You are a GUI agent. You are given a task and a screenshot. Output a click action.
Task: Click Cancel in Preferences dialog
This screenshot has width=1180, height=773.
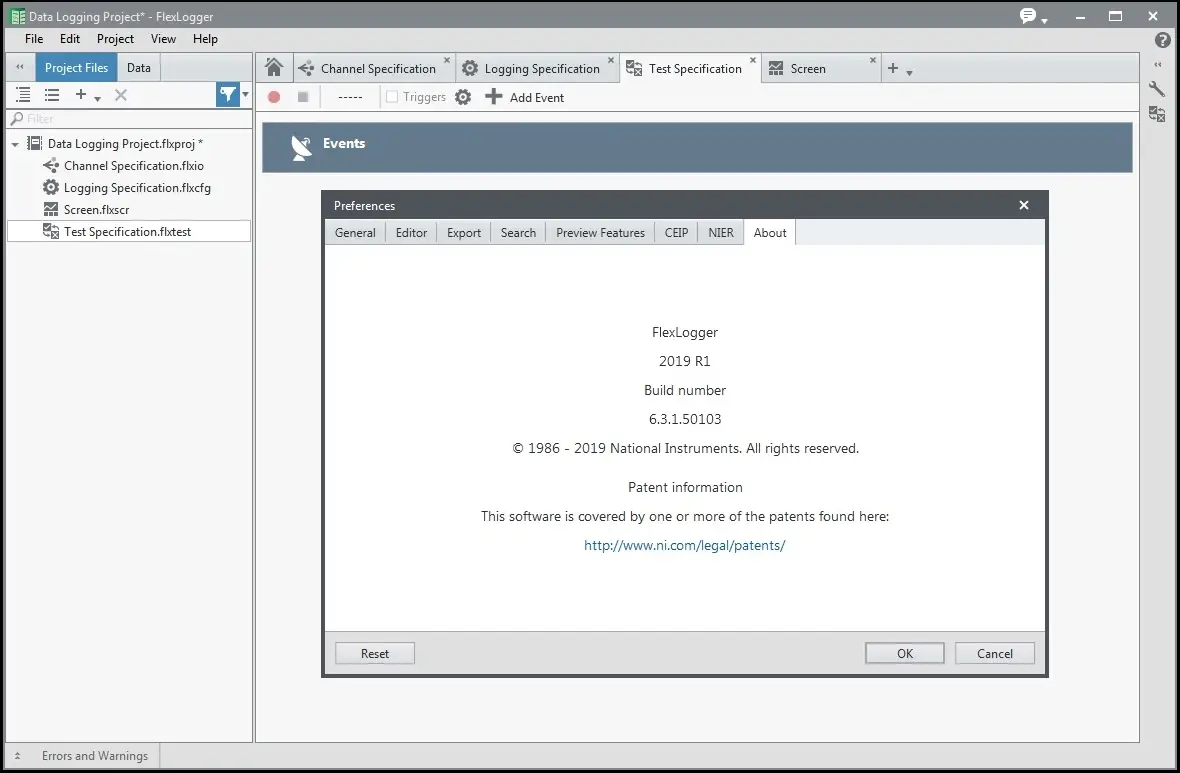point(995,653)
